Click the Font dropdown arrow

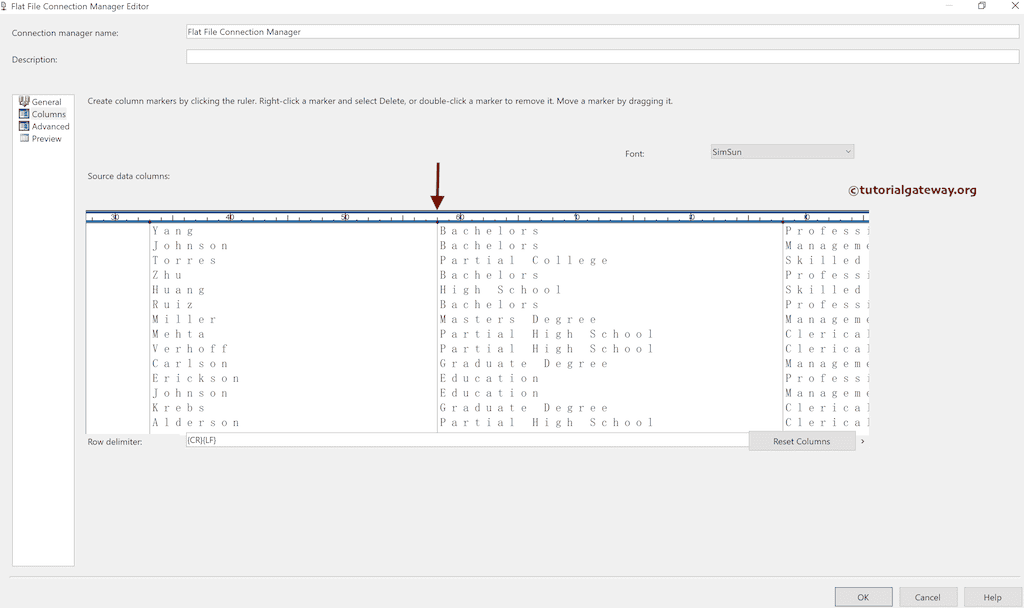[848, 152]
